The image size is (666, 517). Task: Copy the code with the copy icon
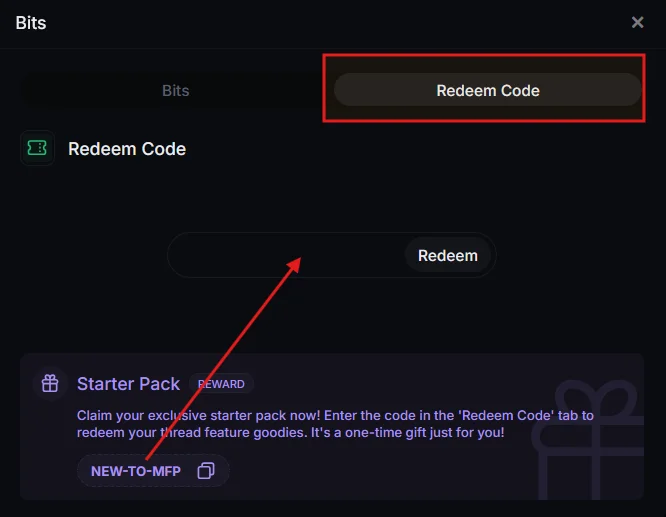(x=206, y=470)
